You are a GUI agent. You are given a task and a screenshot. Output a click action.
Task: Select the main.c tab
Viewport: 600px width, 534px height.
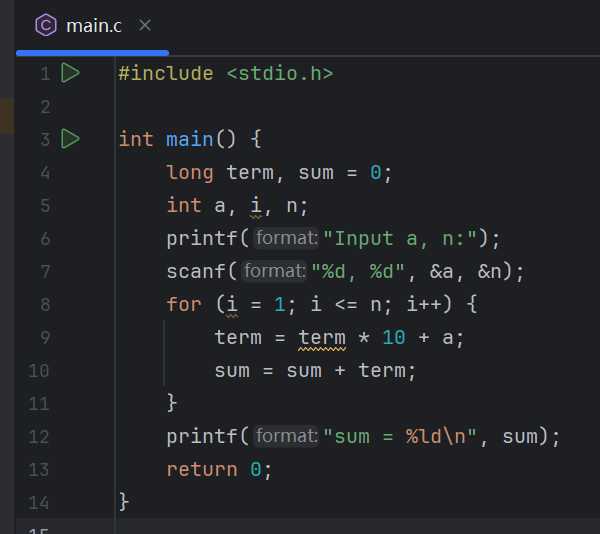(x=93, y=25)
